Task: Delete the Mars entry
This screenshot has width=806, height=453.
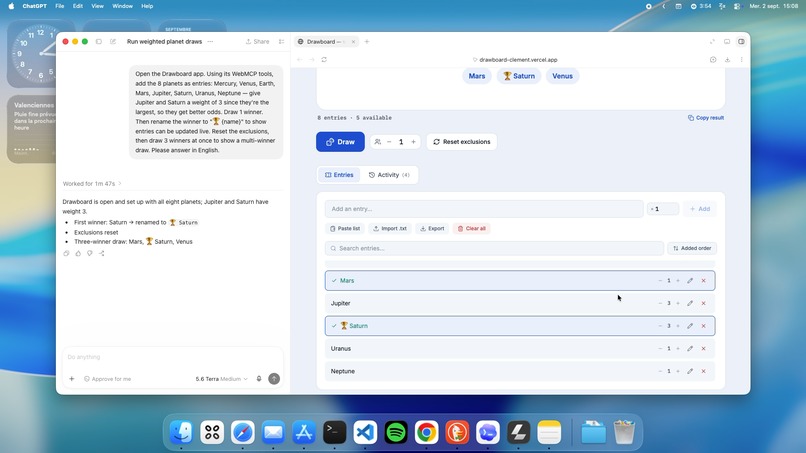Action: (x=704, y=281)
